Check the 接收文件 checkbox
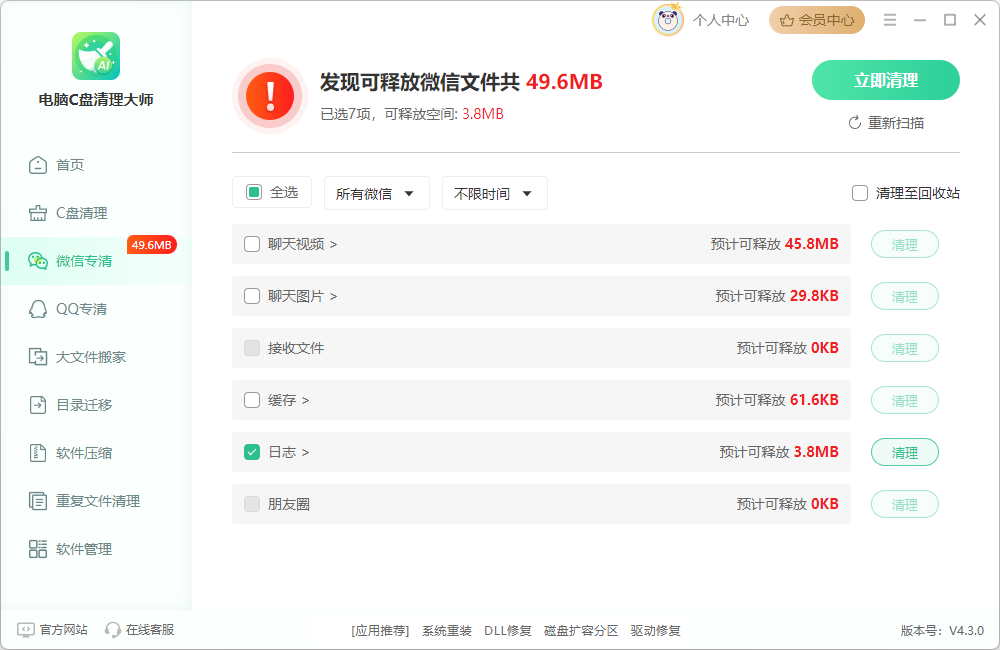The width and height of the screenshot is (1000, 650). [252, 348]
